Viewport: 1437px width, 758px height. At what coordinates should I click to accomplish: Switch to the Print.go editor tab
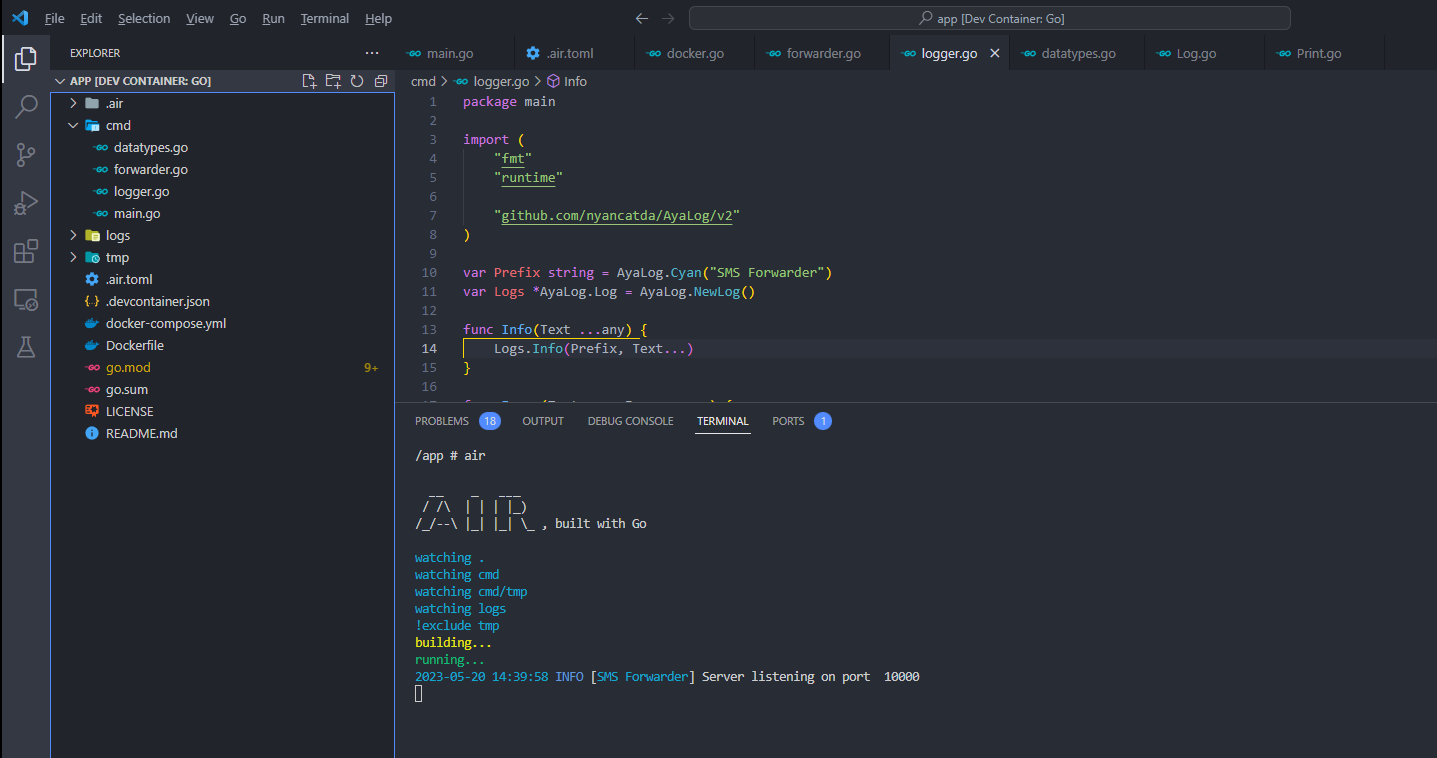point(1324,53)
